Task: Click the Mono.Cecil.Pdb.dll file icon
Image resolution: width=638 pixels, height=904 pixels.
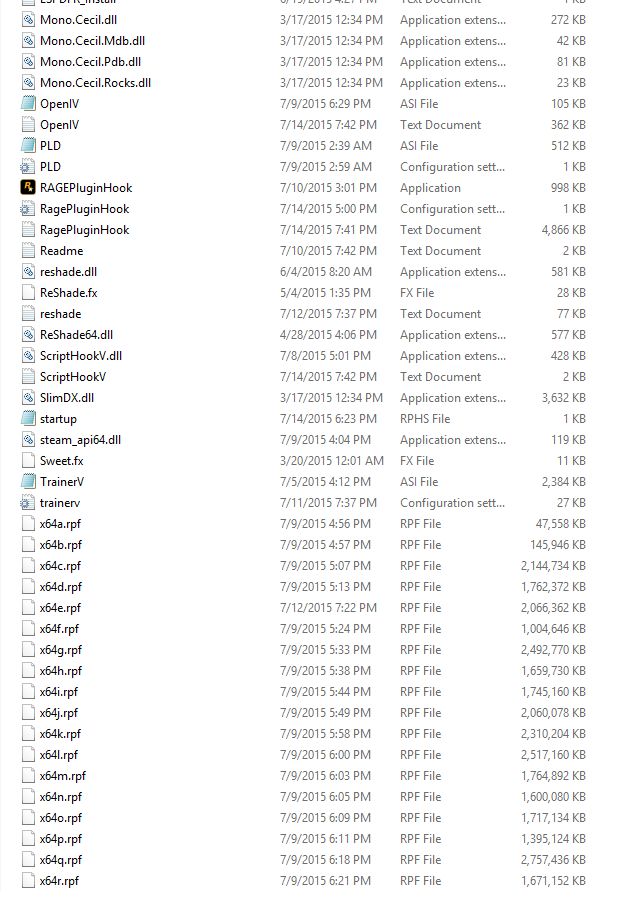Action: point(28,62)
